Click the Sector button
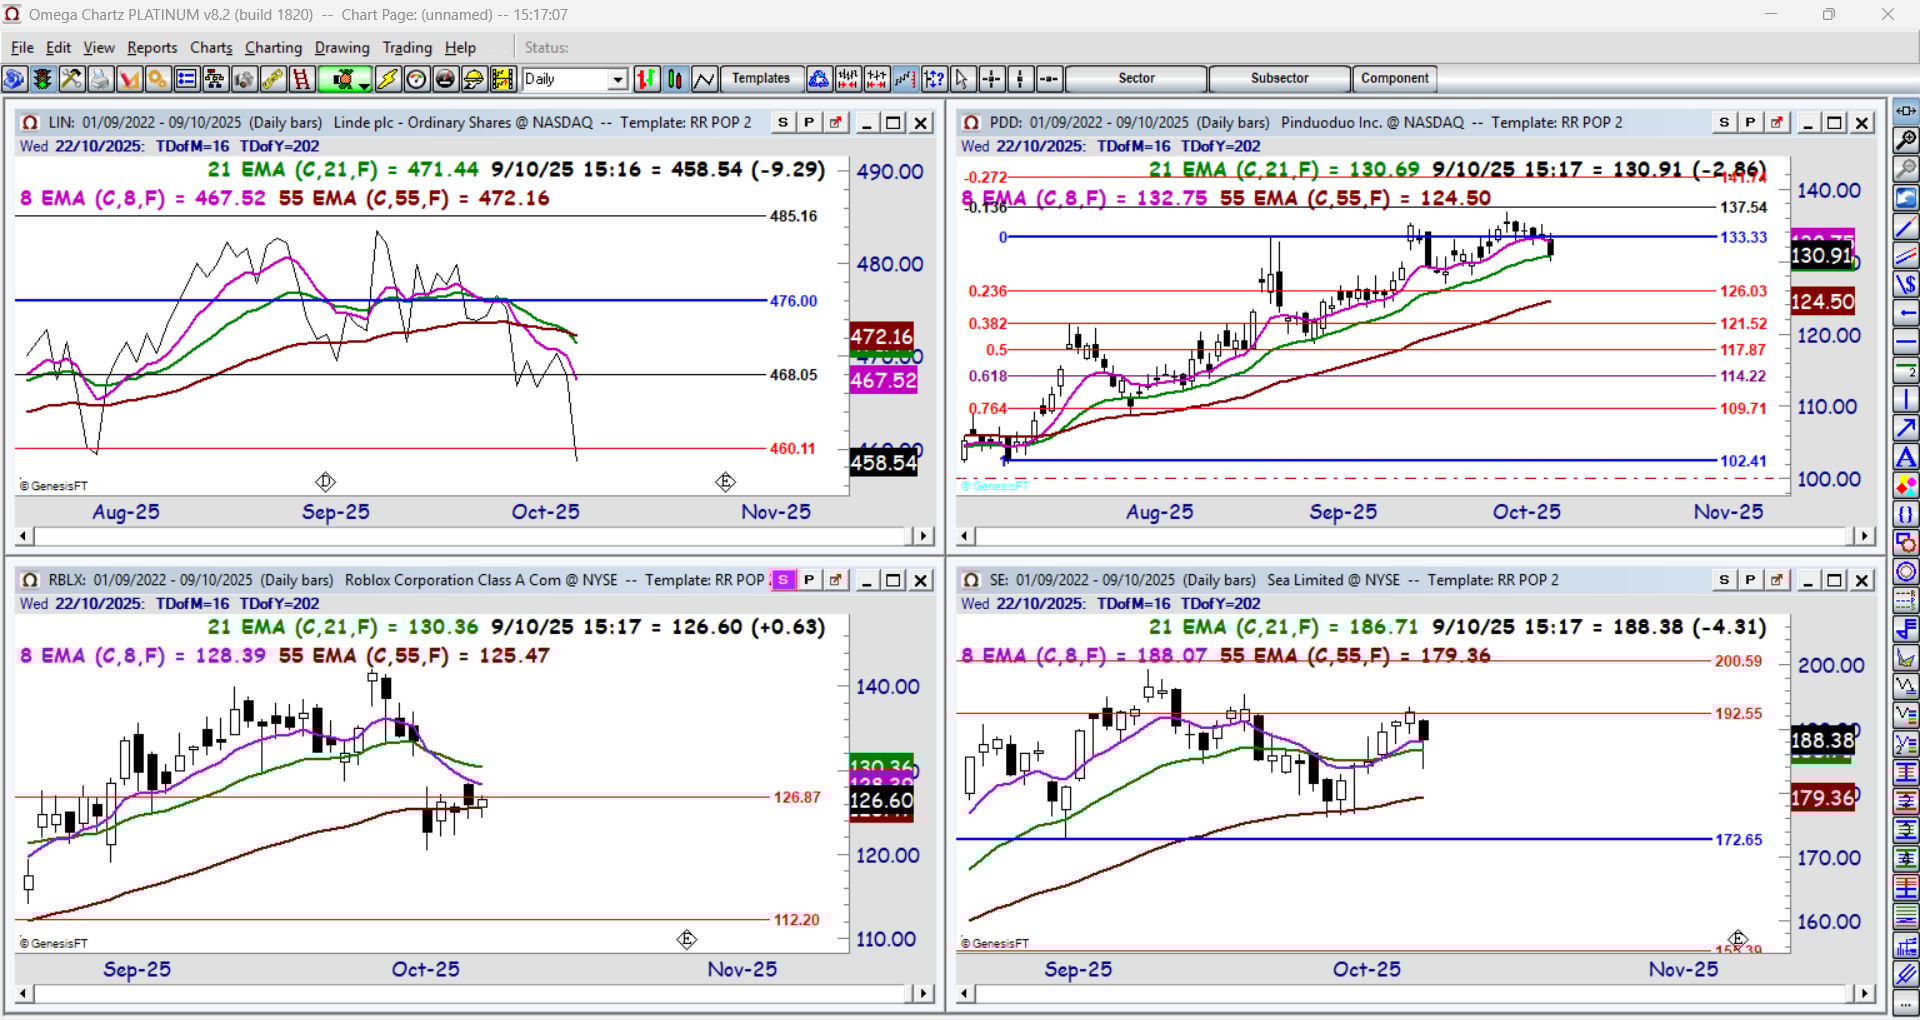 [x=1136, y=78]
